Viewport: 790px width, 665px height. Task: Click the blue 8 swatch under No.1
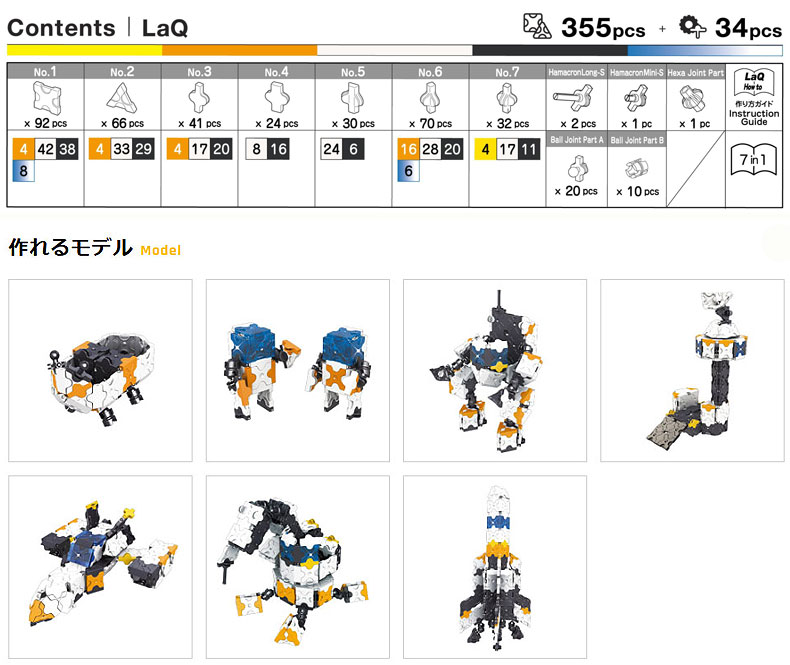(x=23, y=171)
